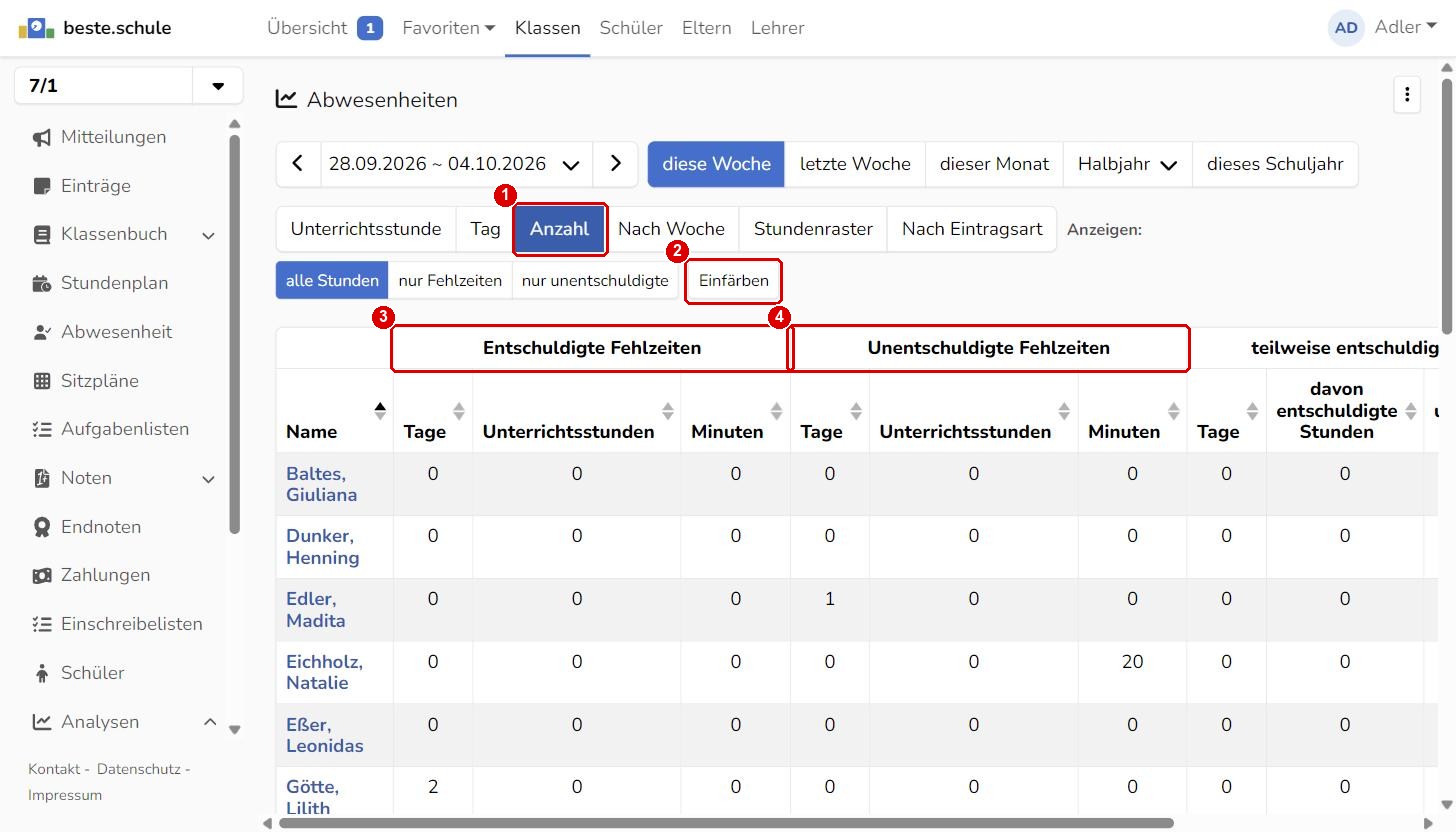
Task: Click the Aufgabenlisten checklist icon
Action: click(x=42, y=429)
